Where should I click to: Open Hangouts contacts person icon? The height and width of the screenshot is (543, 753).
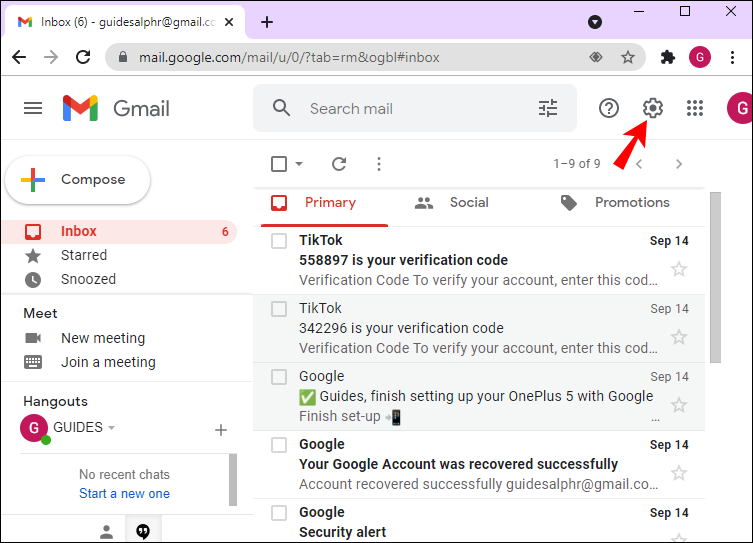pyautogui.click(x=107, y=531)
